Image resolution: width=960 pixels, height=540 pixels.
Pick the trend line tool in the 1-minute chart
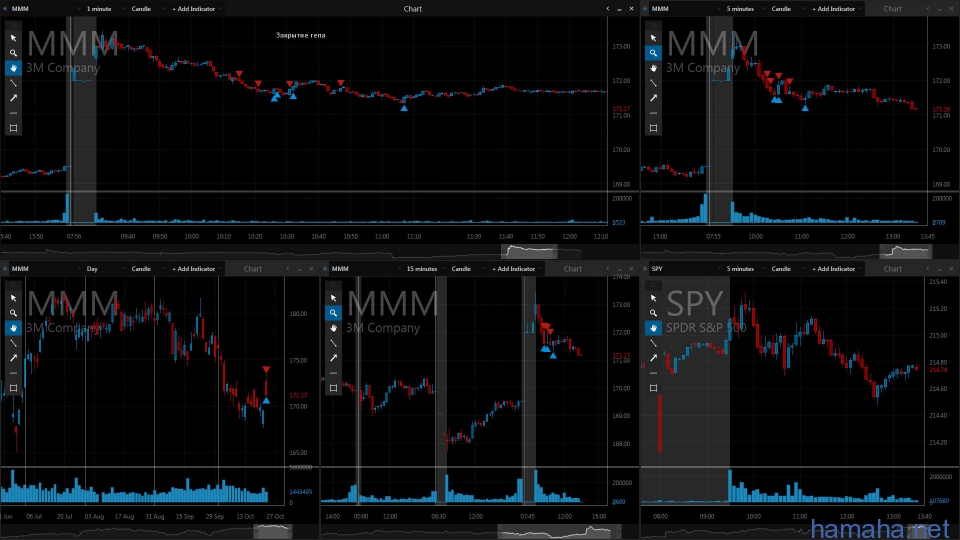coord(13,83)
